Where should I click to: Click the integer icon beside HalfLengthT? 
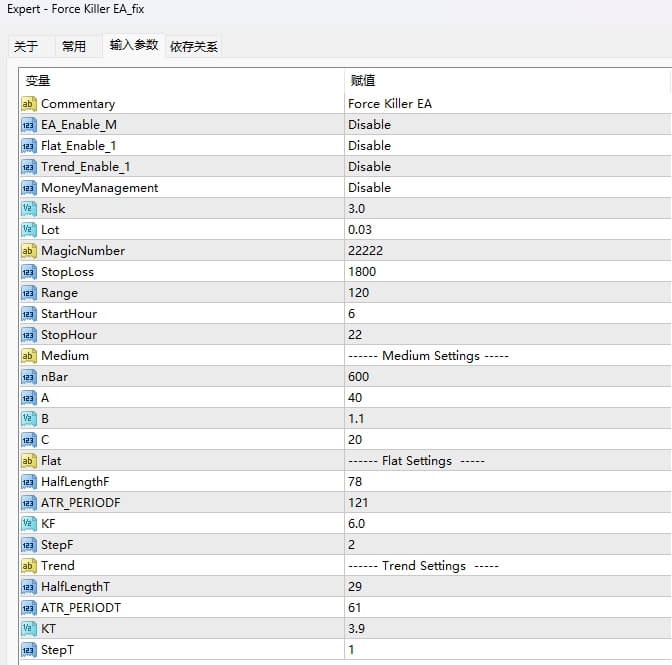[28, 587]
